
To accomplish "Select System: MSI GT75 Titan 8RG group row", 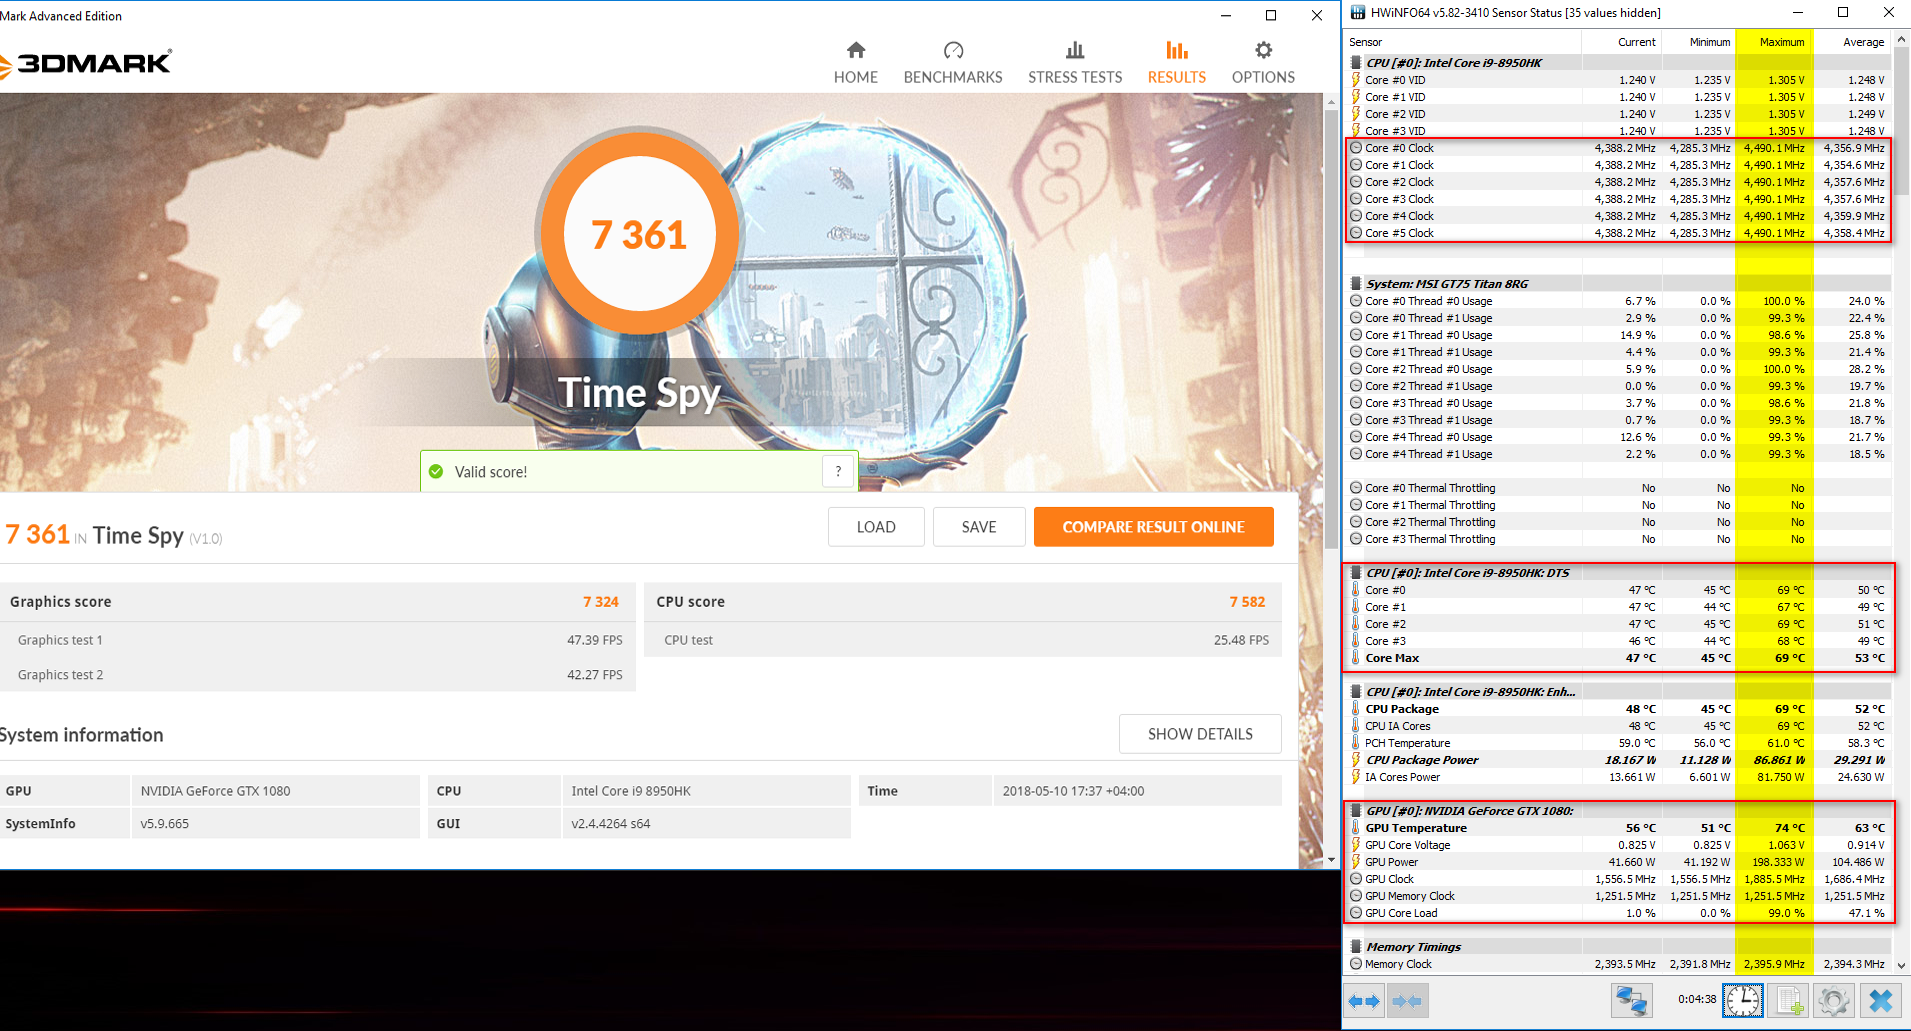I will [1618, 284].
